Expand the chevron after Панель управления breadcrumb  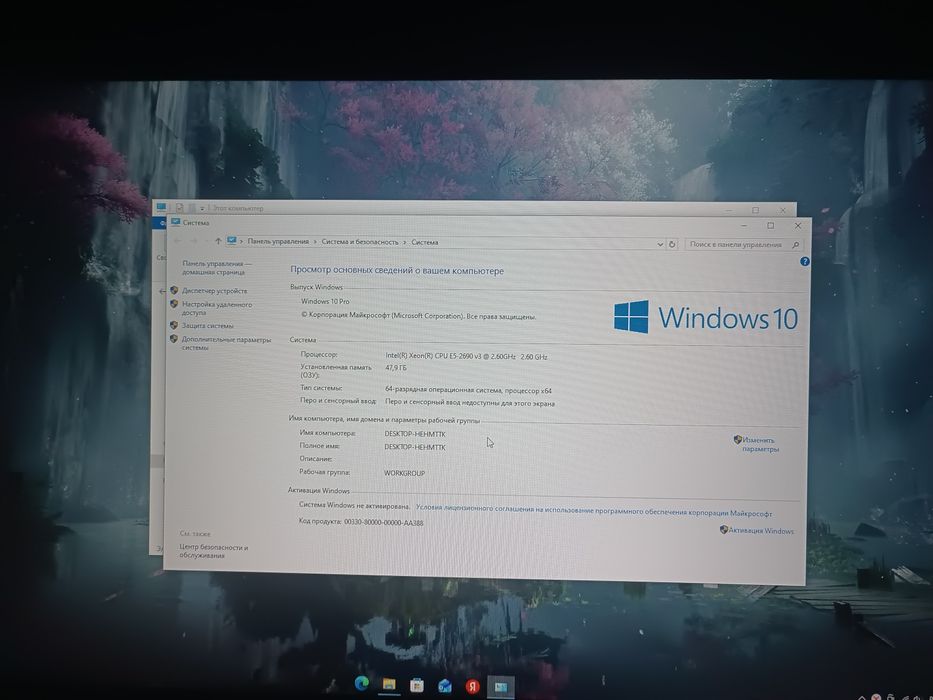click(315, 242)
